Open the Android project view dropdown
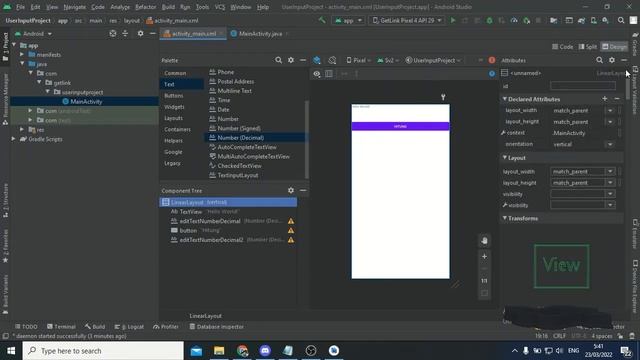 (x=33, y=33)
